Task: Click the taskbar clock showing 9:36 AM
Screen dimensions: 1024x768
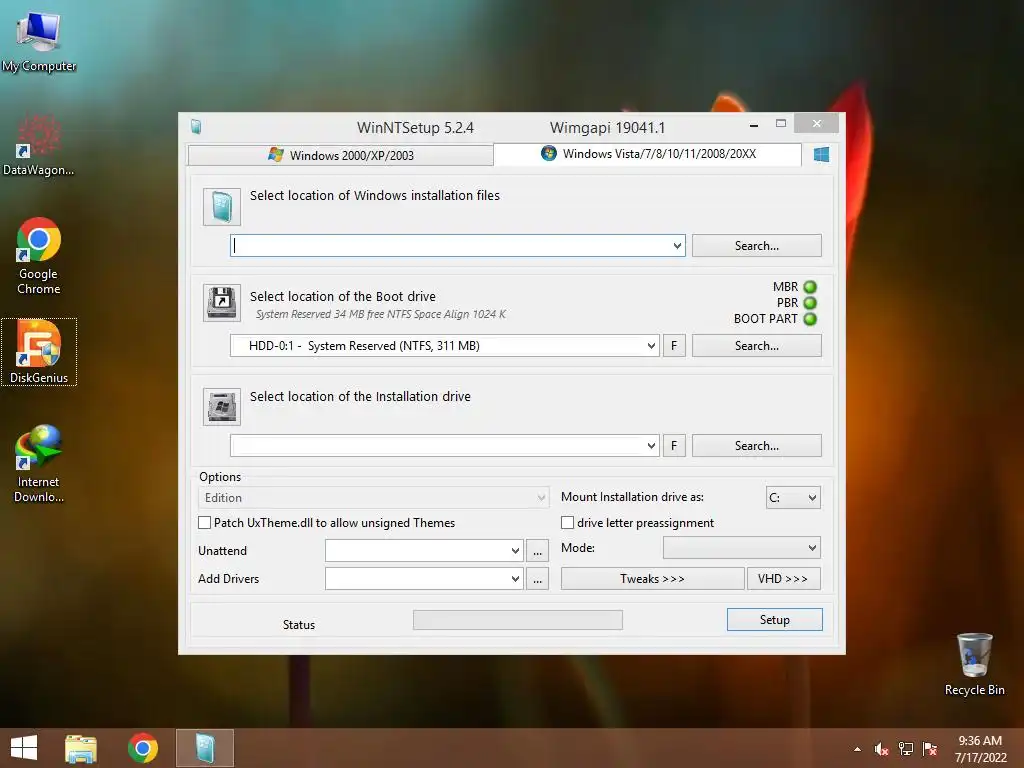Action: pyautogui.click(x=980, y=748)
